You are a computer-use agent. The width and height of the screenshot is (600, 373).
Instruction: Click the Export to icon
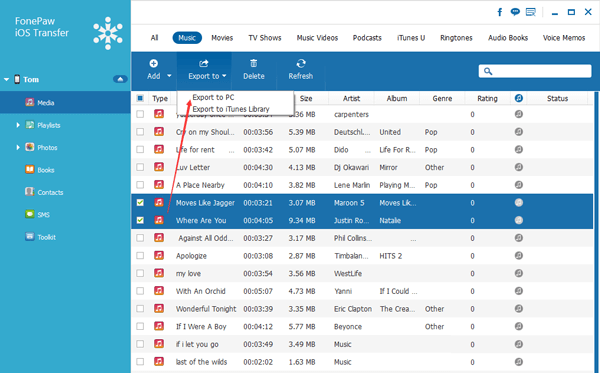tap(204, 63)
